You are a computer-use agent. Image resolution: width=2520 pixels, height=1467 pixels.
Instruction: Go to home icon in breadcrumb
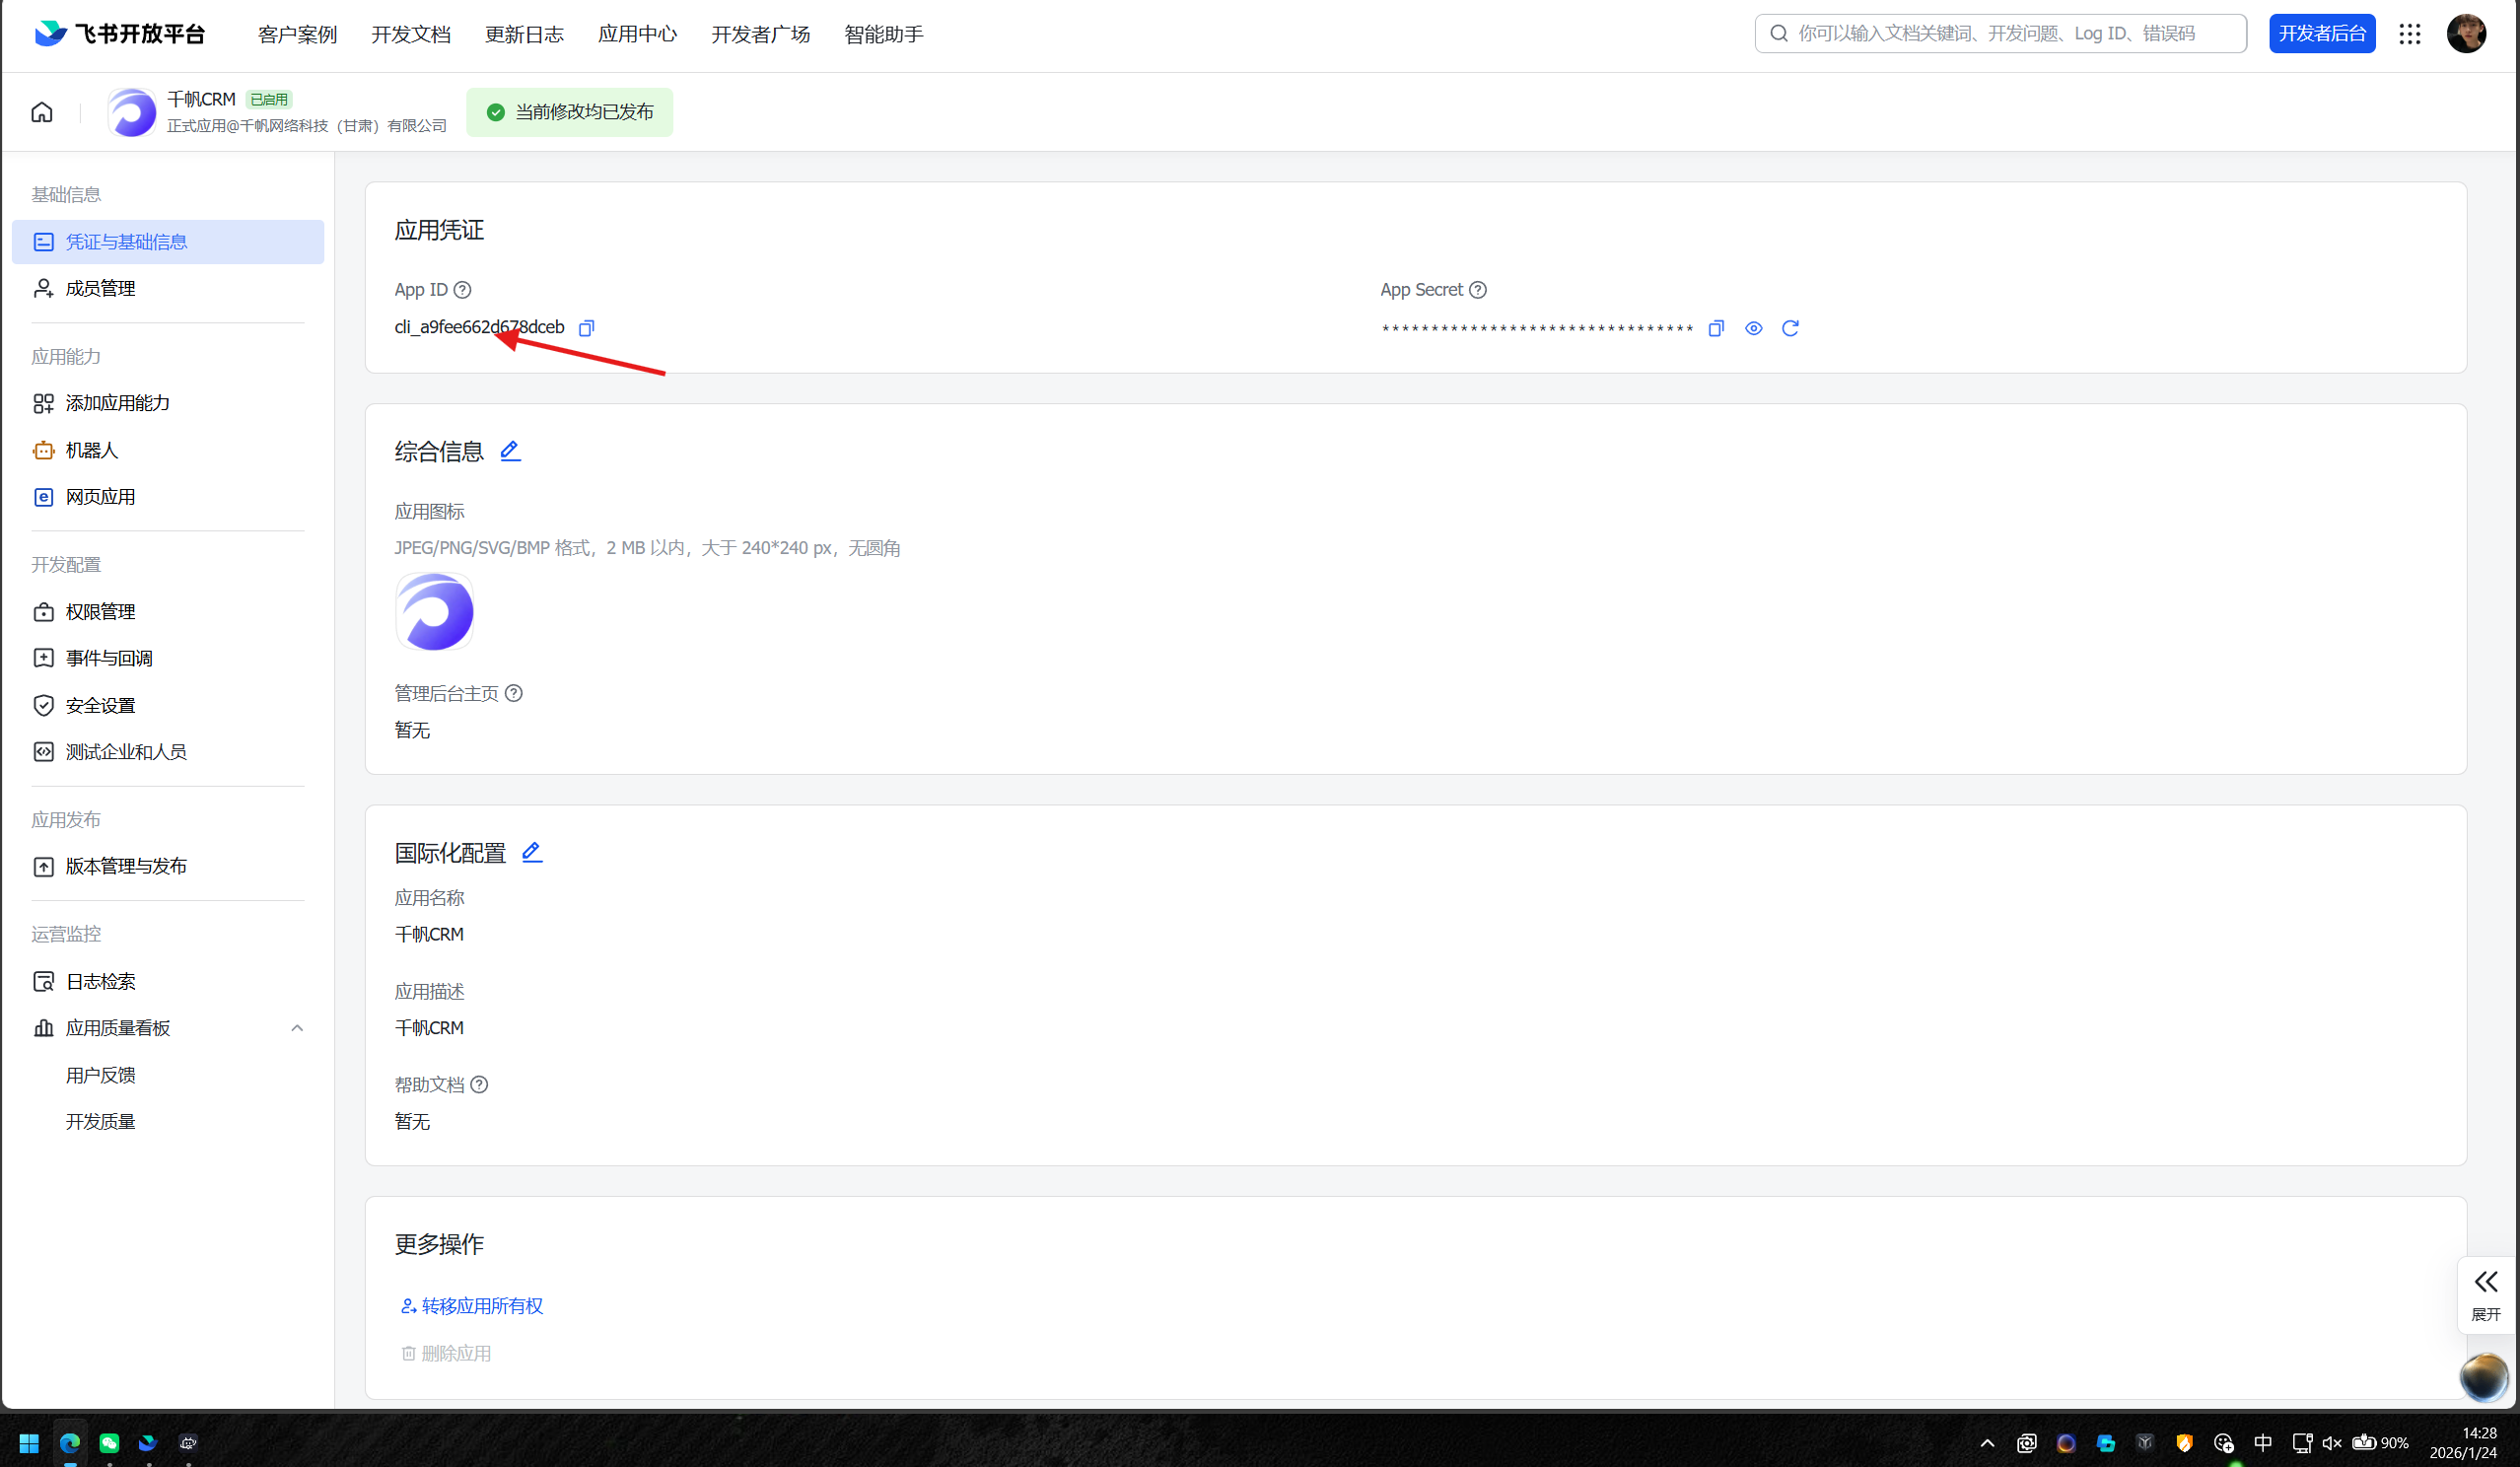[x=42, y=112]
